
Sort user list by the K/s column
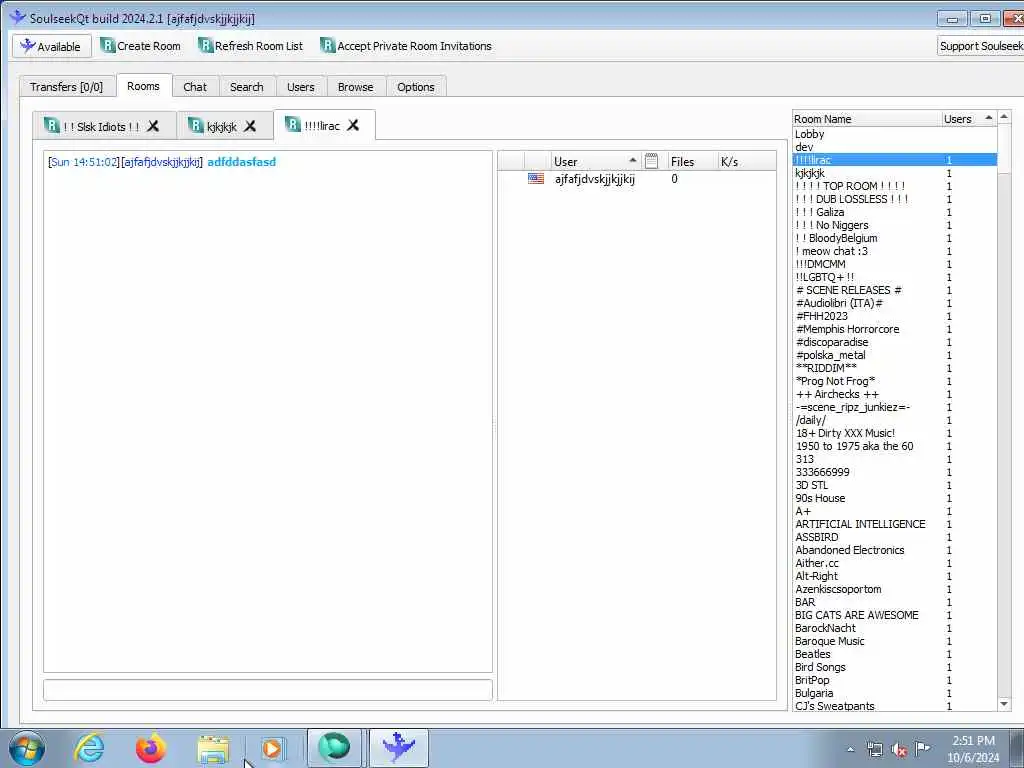(746, 161)
